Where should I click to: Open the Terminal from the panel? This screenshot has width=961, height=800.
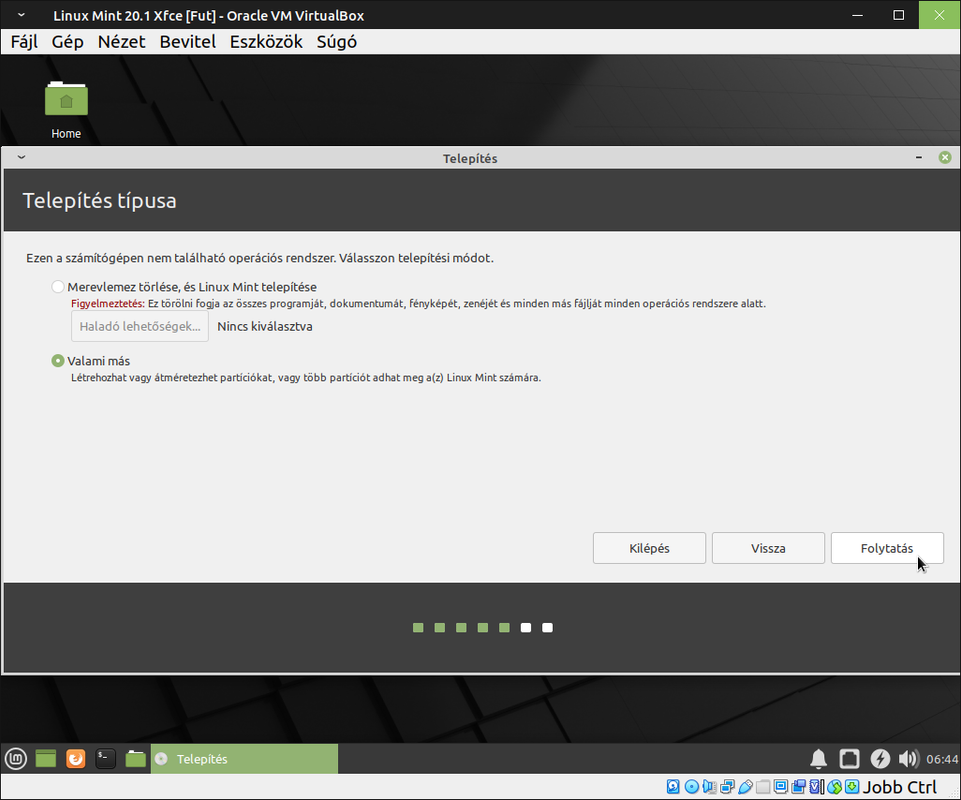coord(105,759)
